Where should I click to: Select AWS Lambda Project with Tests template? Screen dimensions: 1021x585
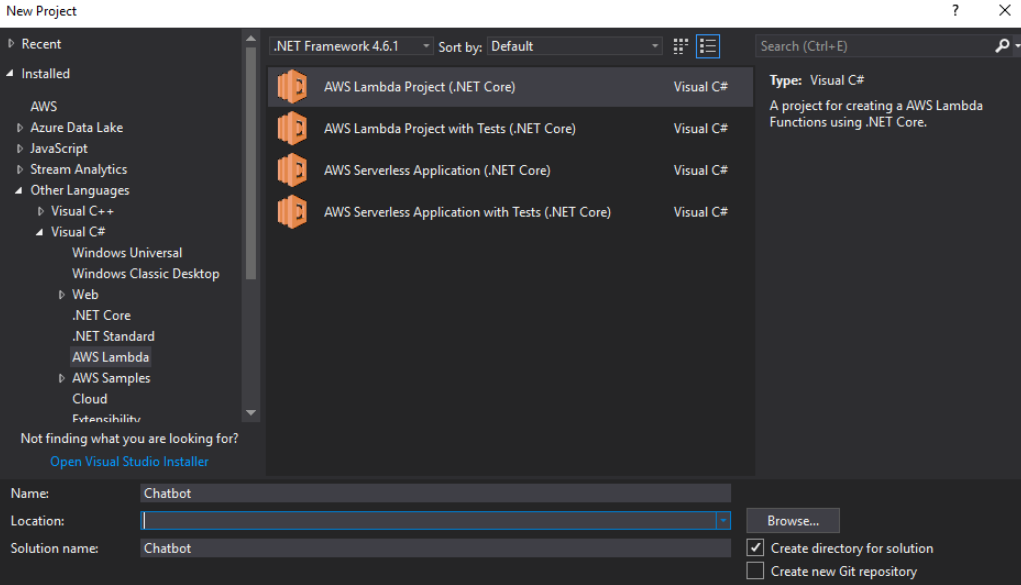click(510, 128)
